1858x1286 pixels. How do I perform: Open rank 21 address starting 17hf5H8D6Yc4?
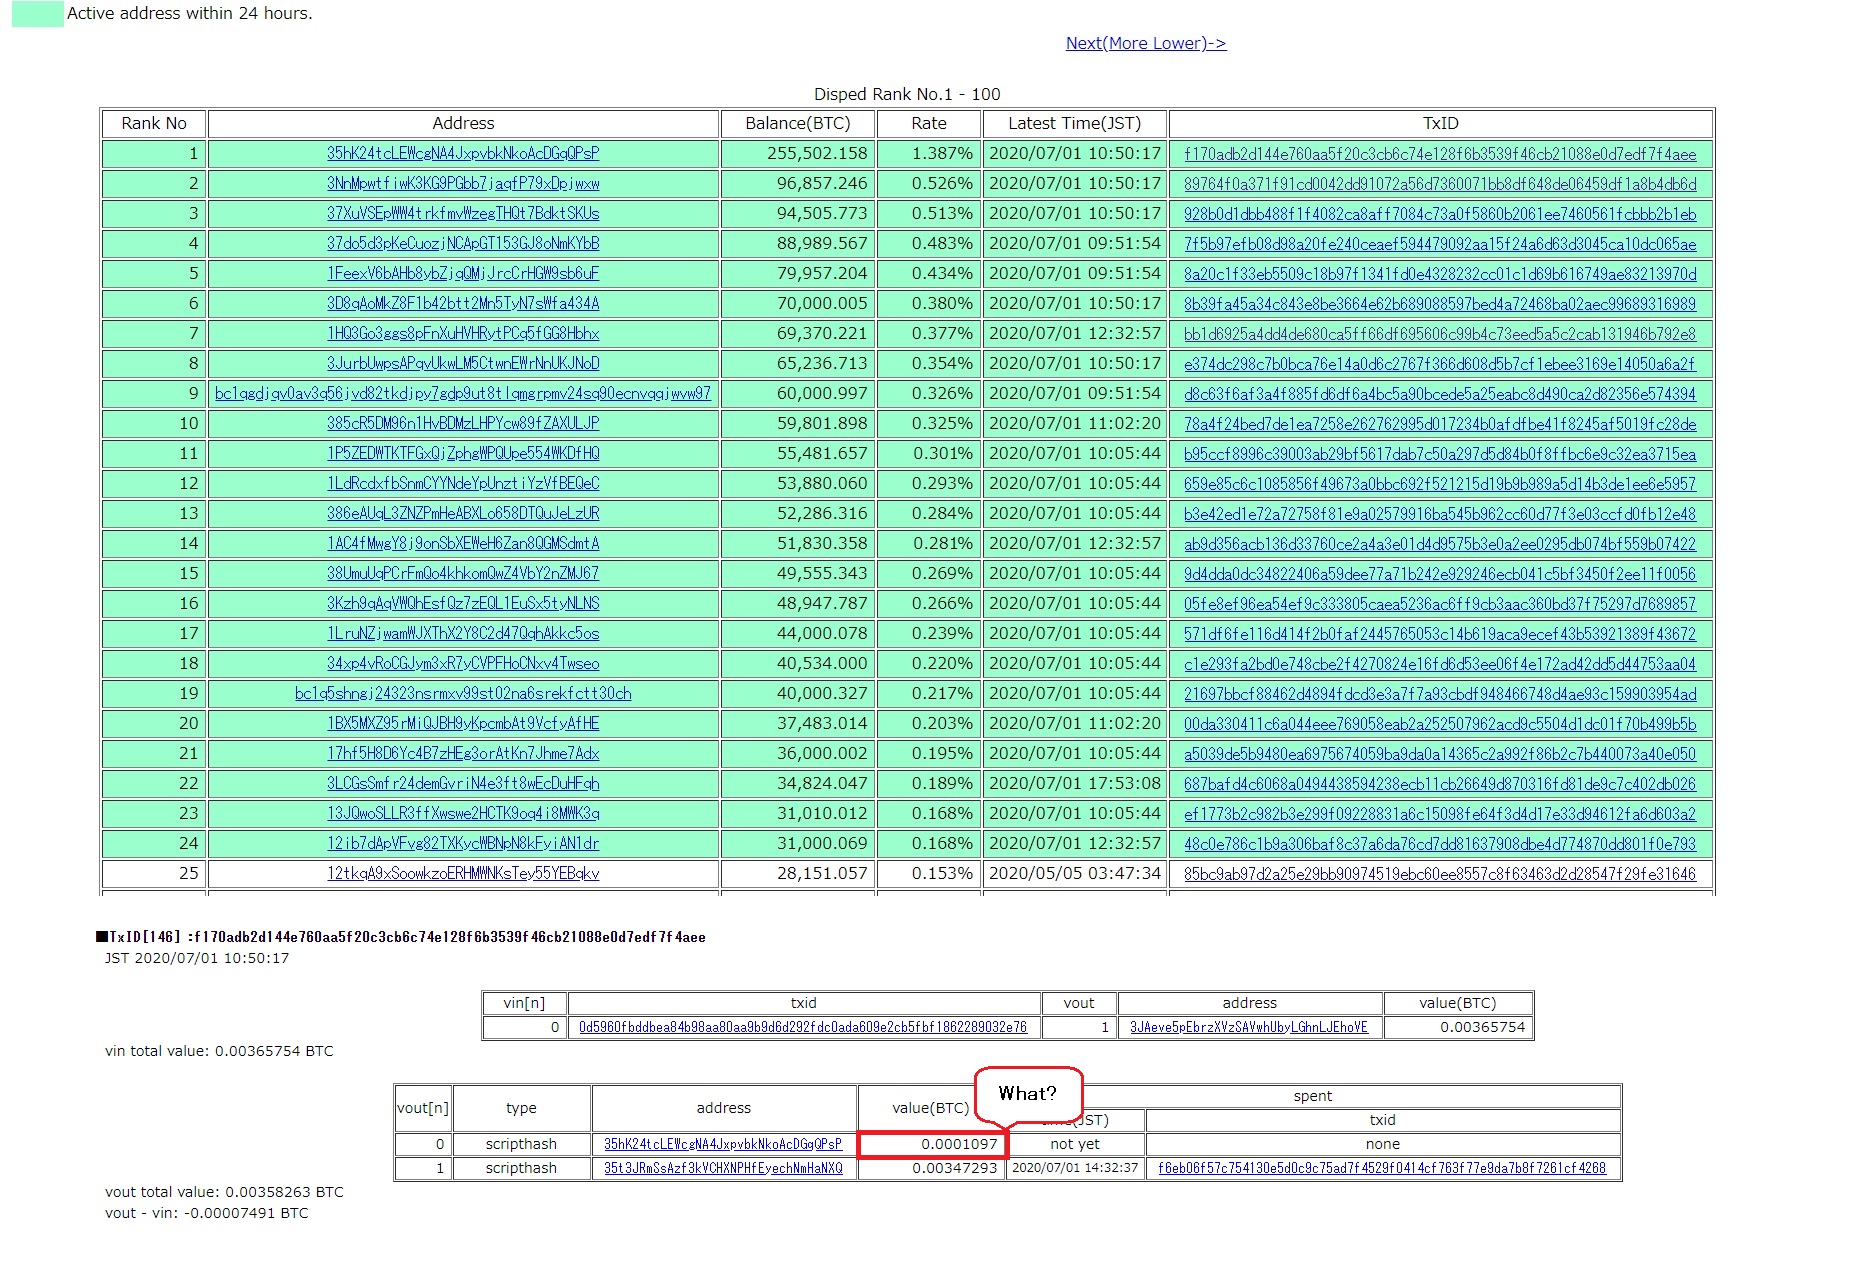click(463, 753)
